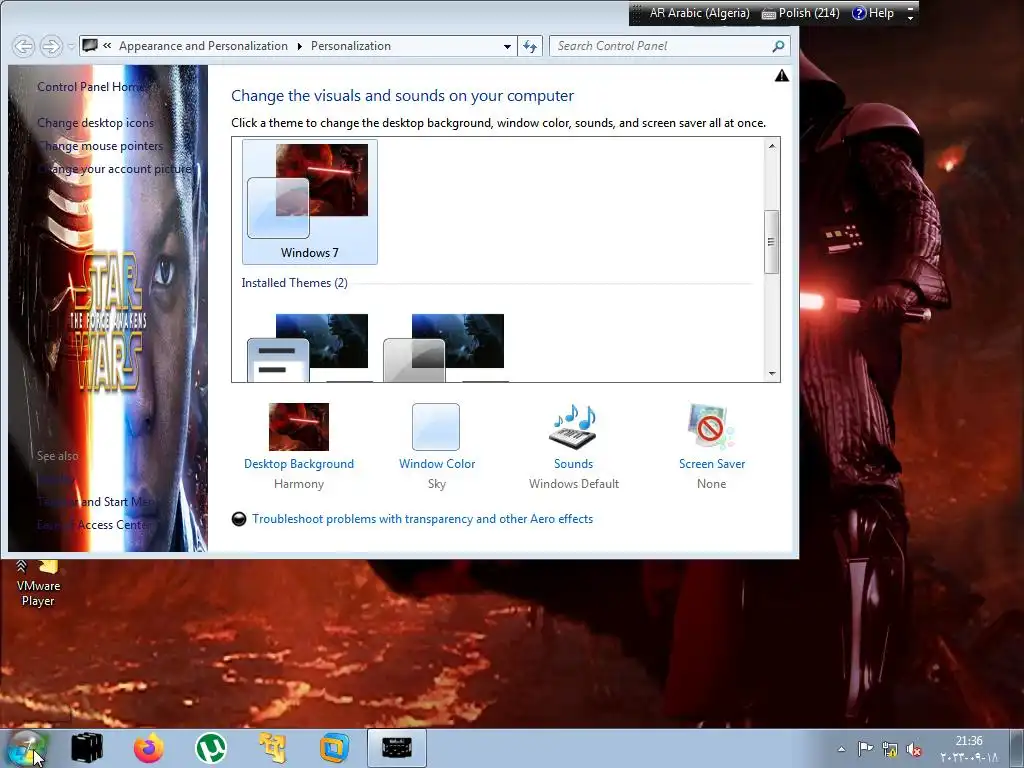This screenshot has width=1024, height=768.
Task: Open Change mouse pointers
Action: [x=100, y=146]
